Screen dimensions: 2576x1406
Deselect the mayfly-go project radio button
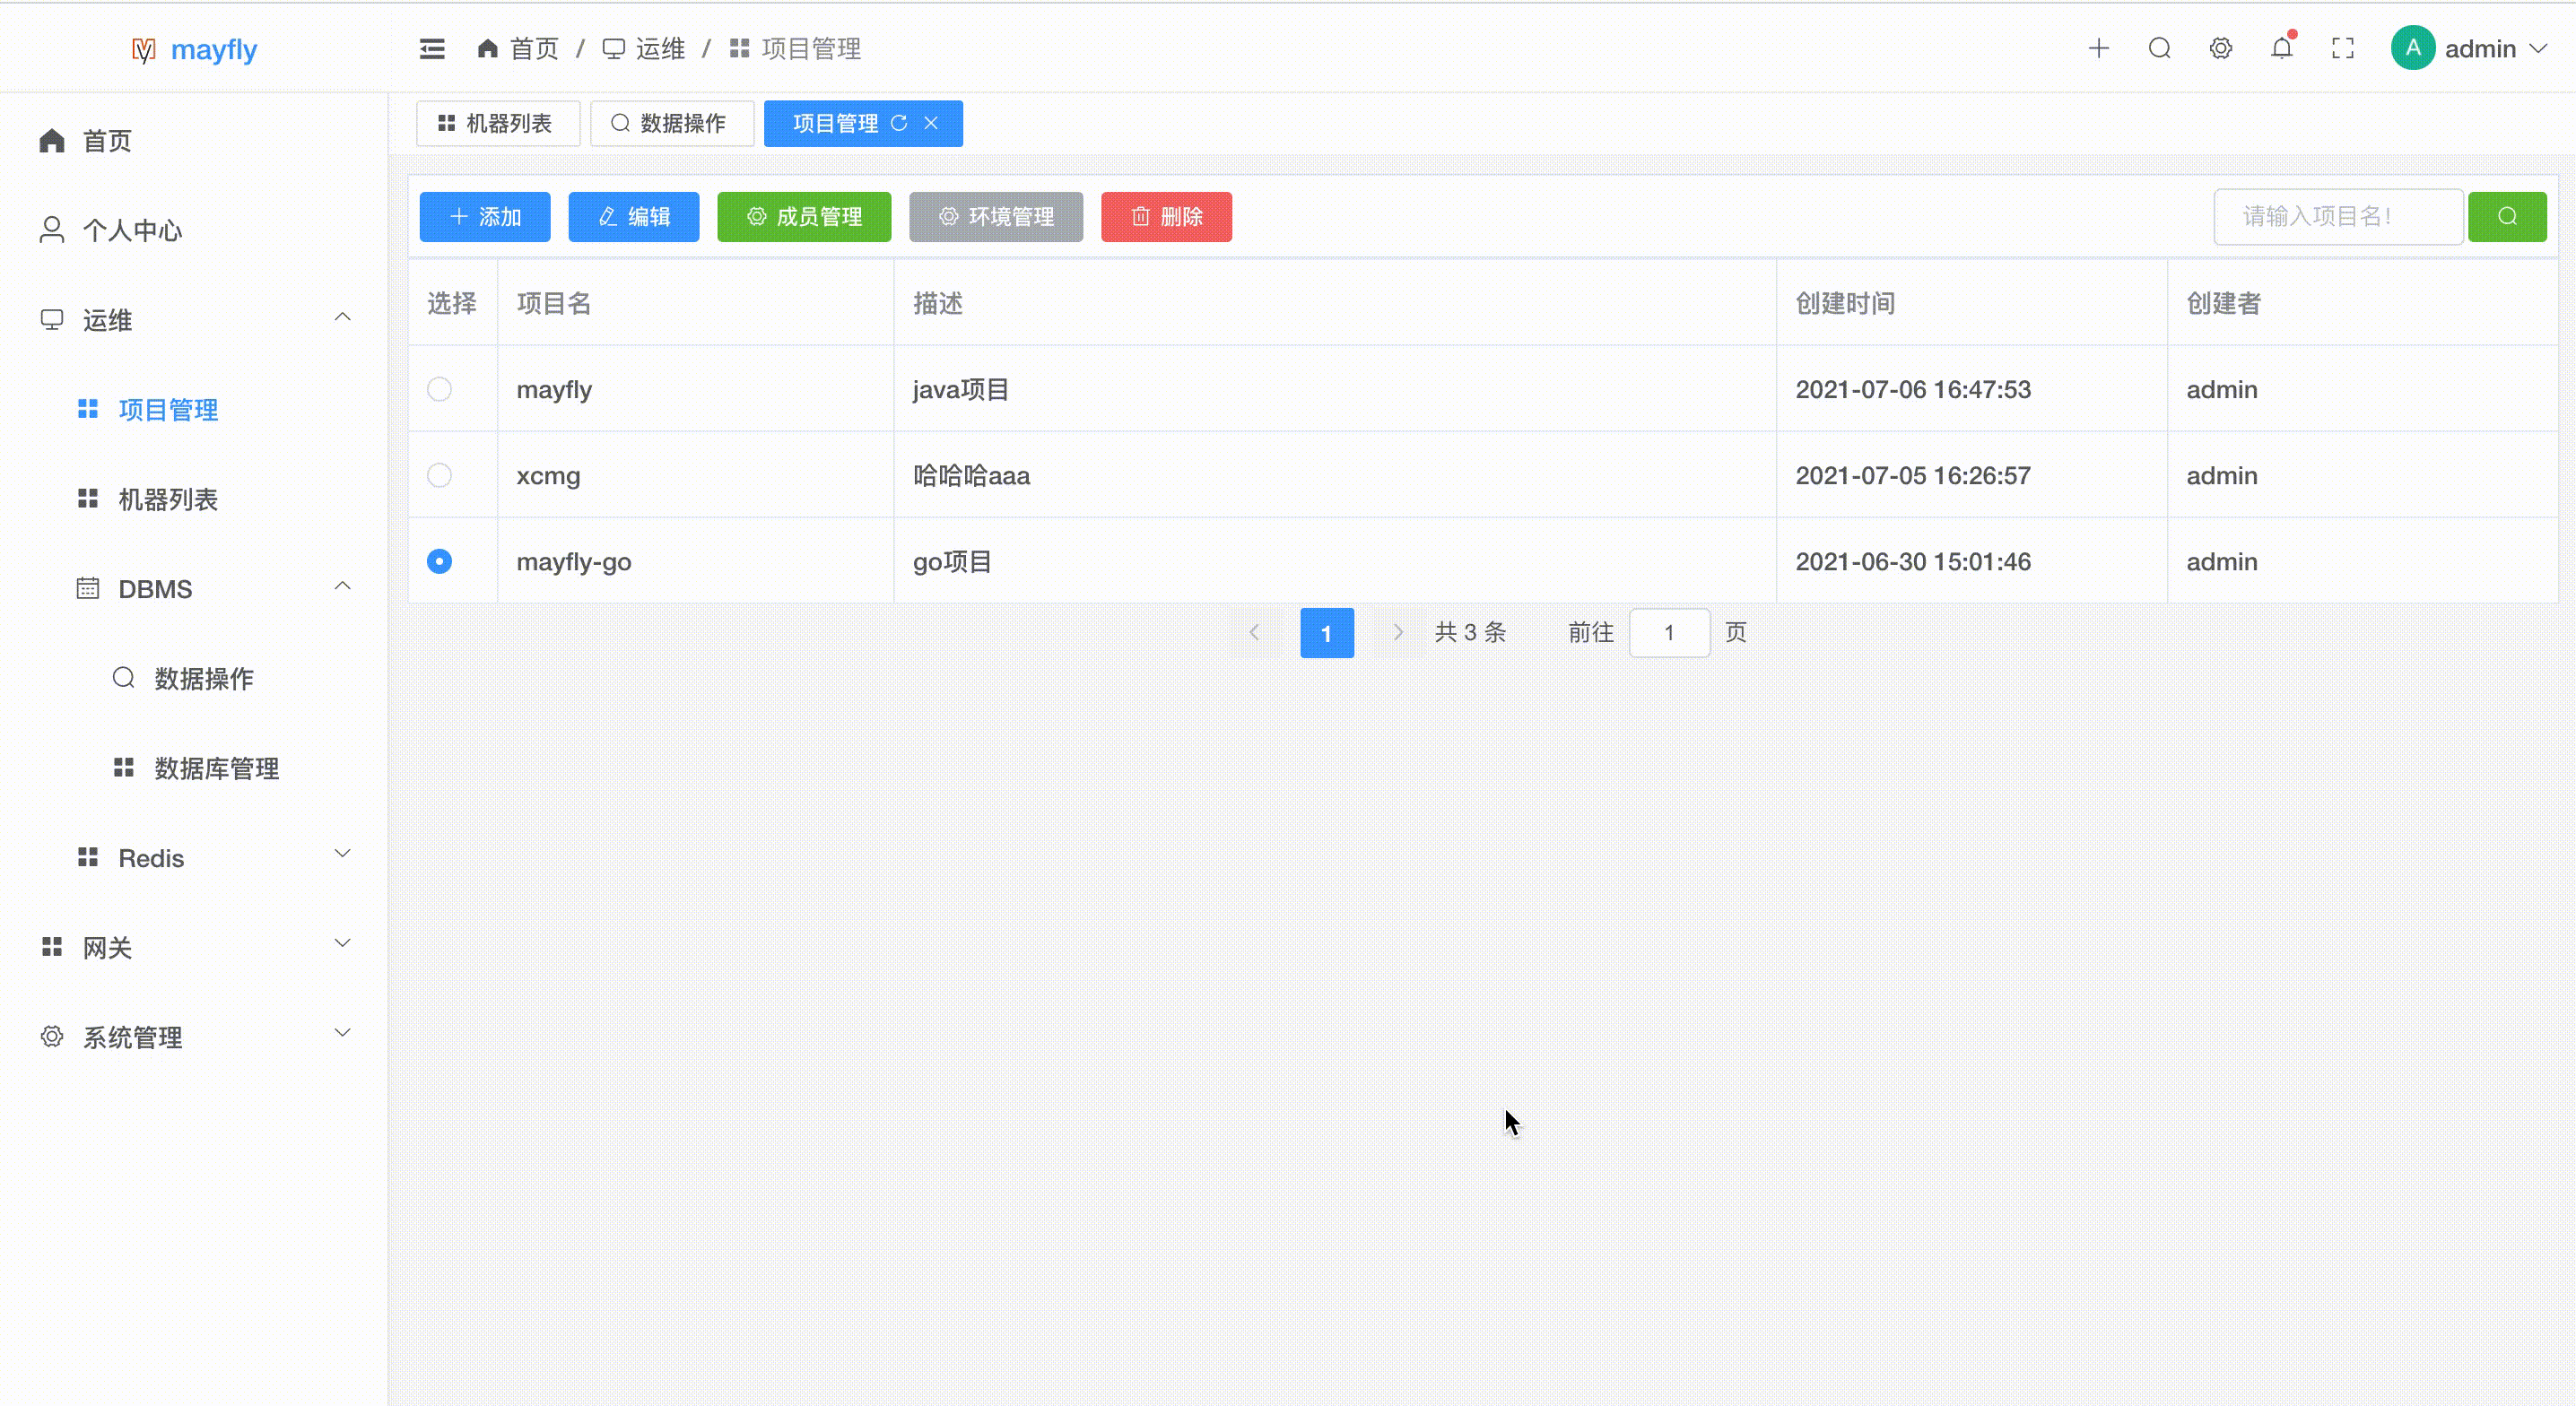click(440, 561)
